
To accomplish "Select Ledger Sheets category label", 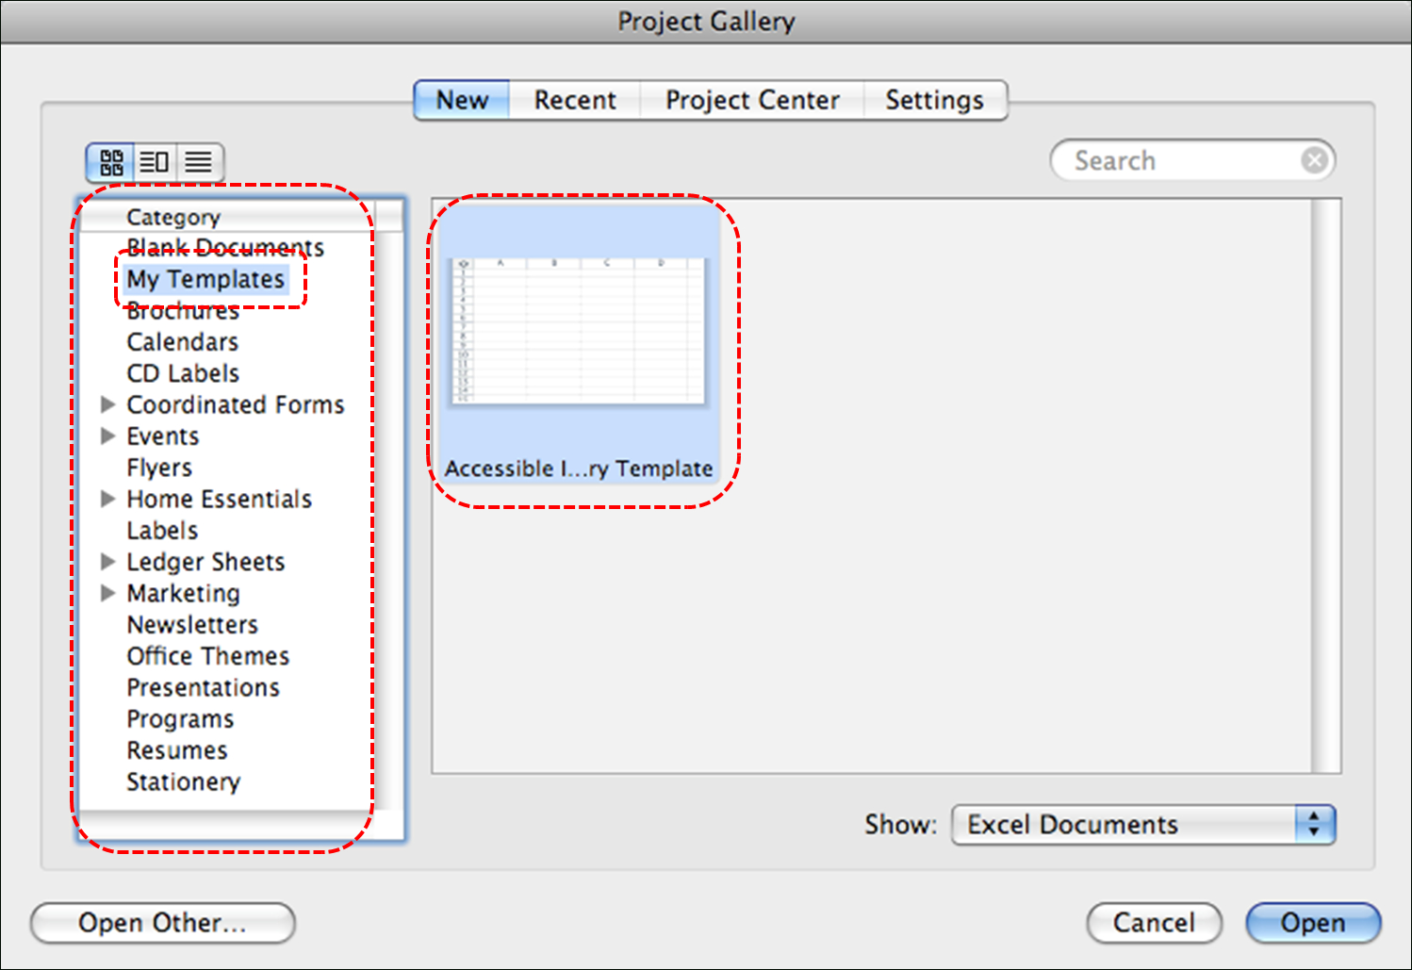I will [205, 562].
